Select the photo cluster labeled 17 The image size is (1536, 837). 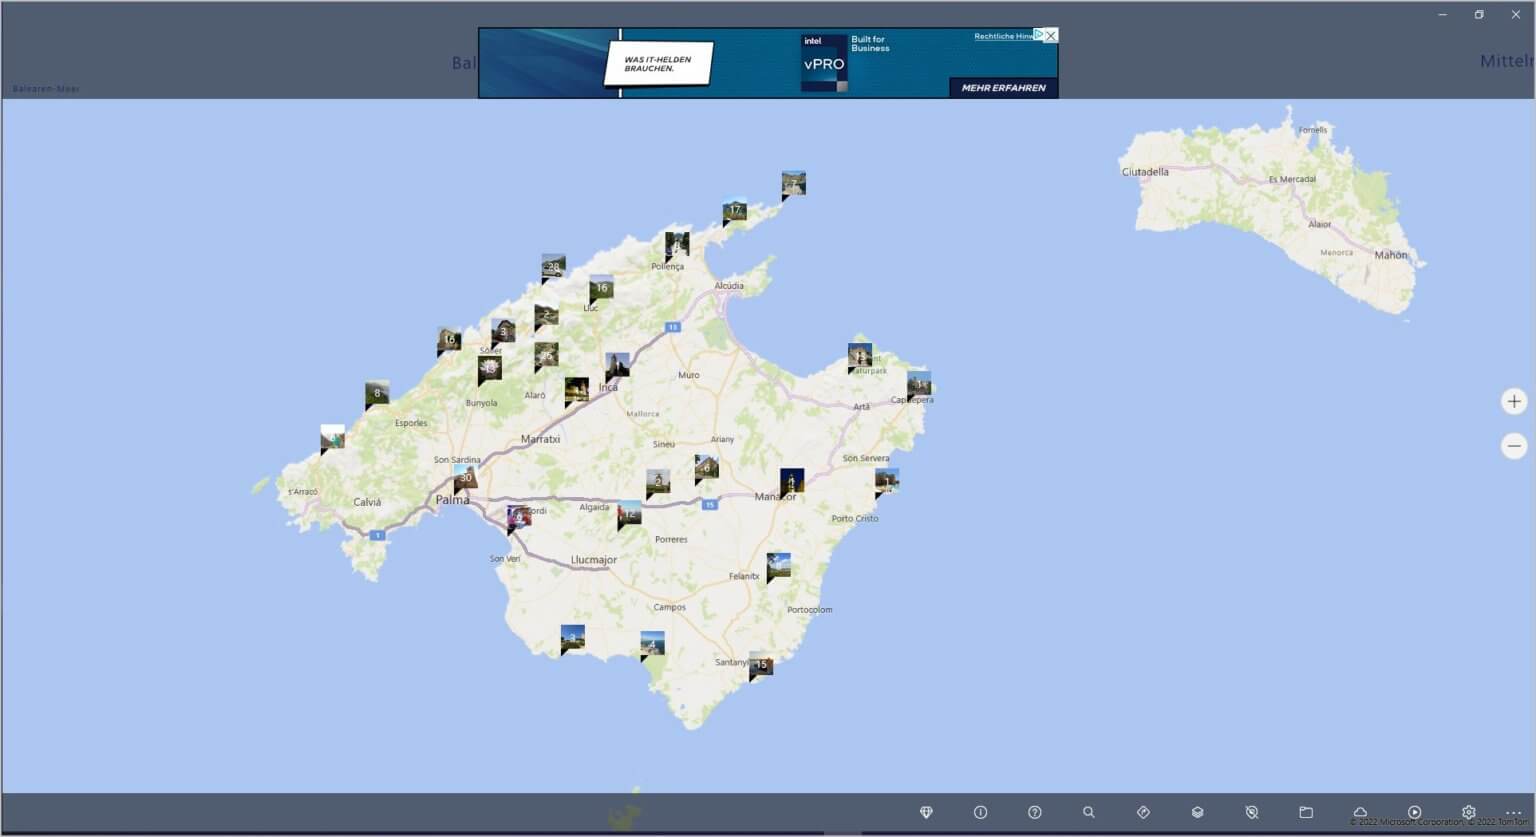coord(735,211)
